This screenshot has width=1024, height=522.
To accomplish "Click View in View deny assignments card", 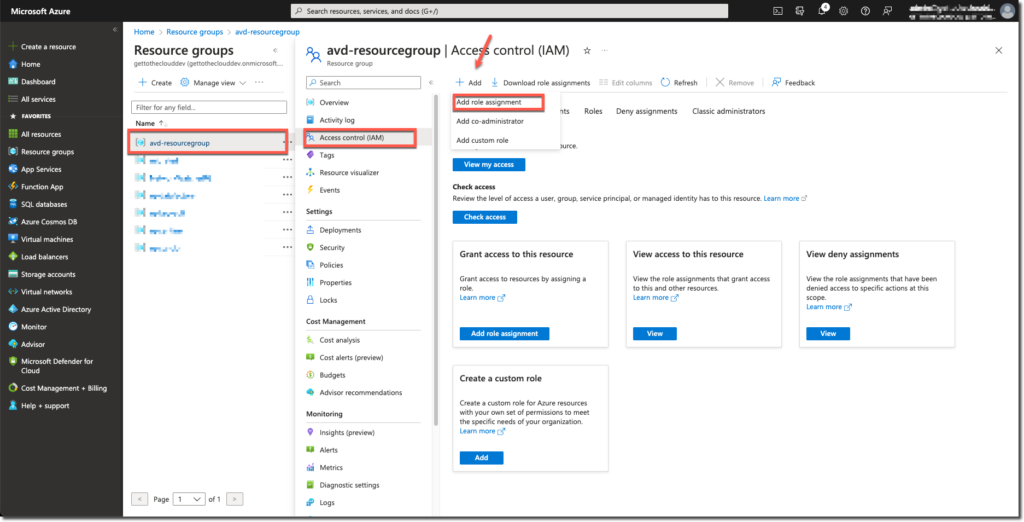I will click(x=827, y=334).
